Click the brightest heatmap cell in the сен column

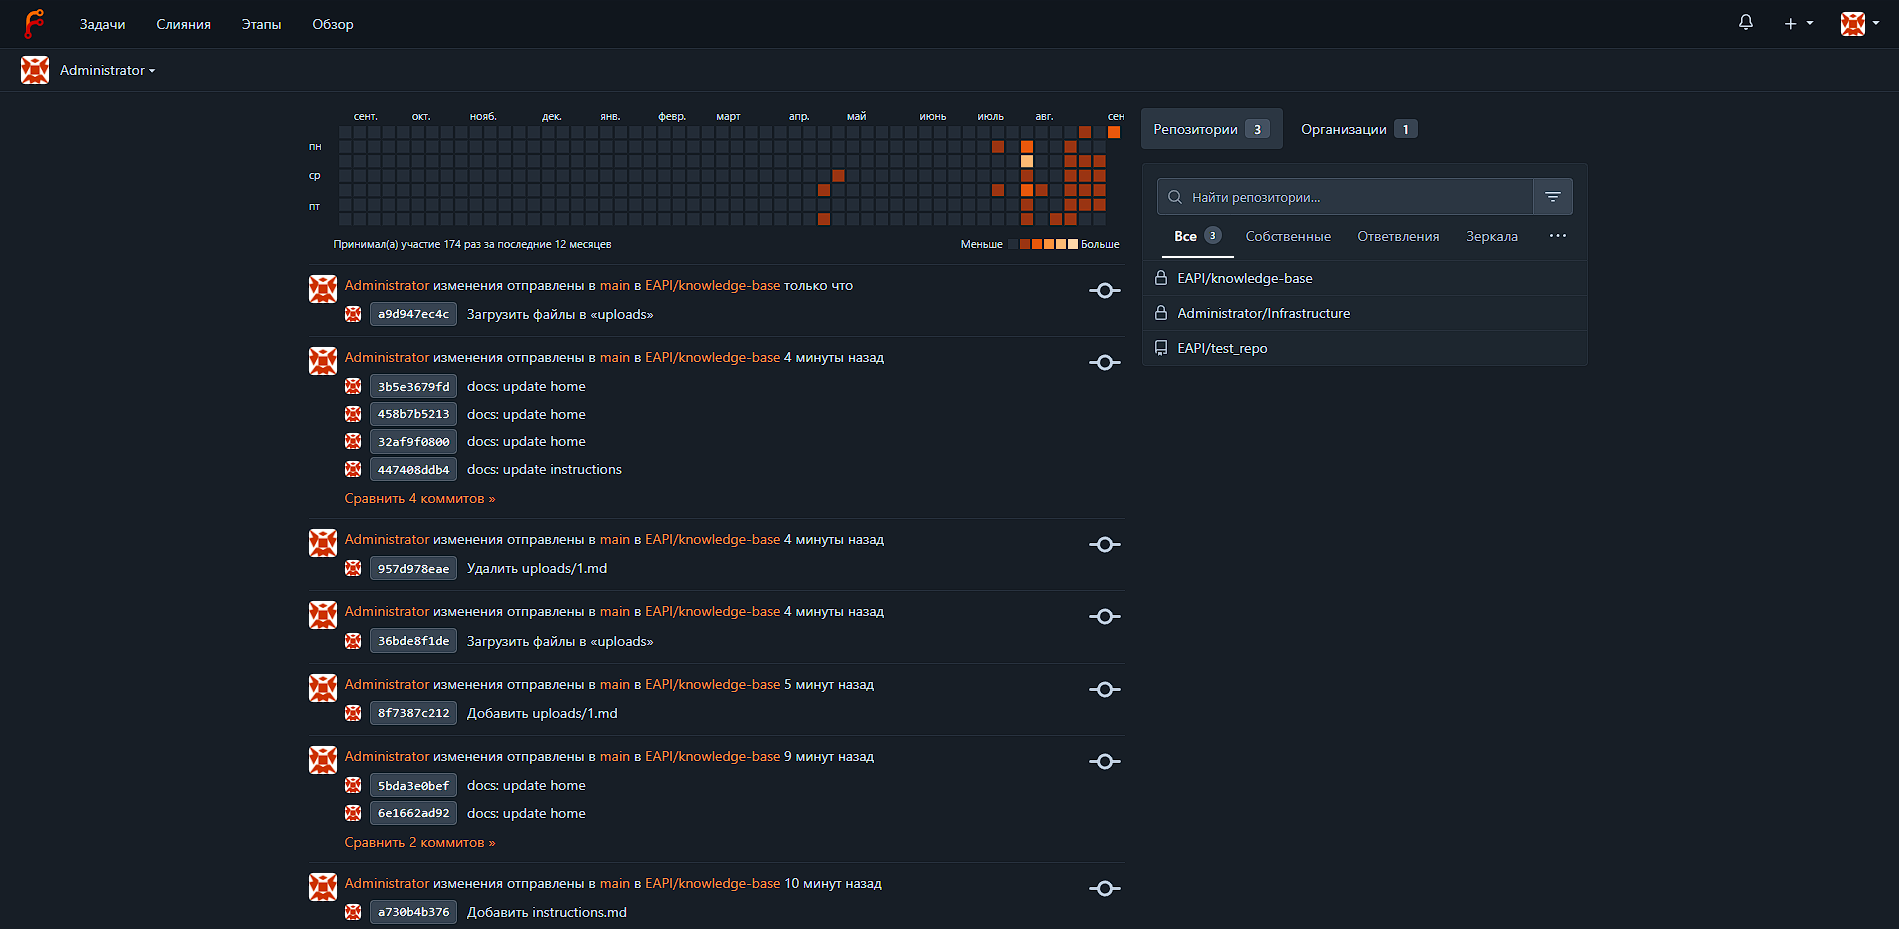(x=1114, y=132)
